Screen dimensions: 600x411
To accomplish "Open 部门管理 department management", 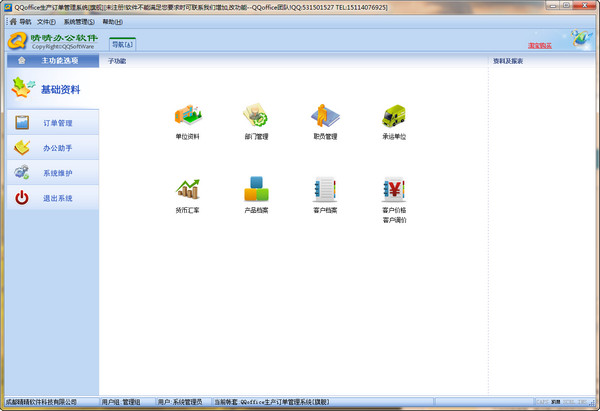I will click(256, 116).
